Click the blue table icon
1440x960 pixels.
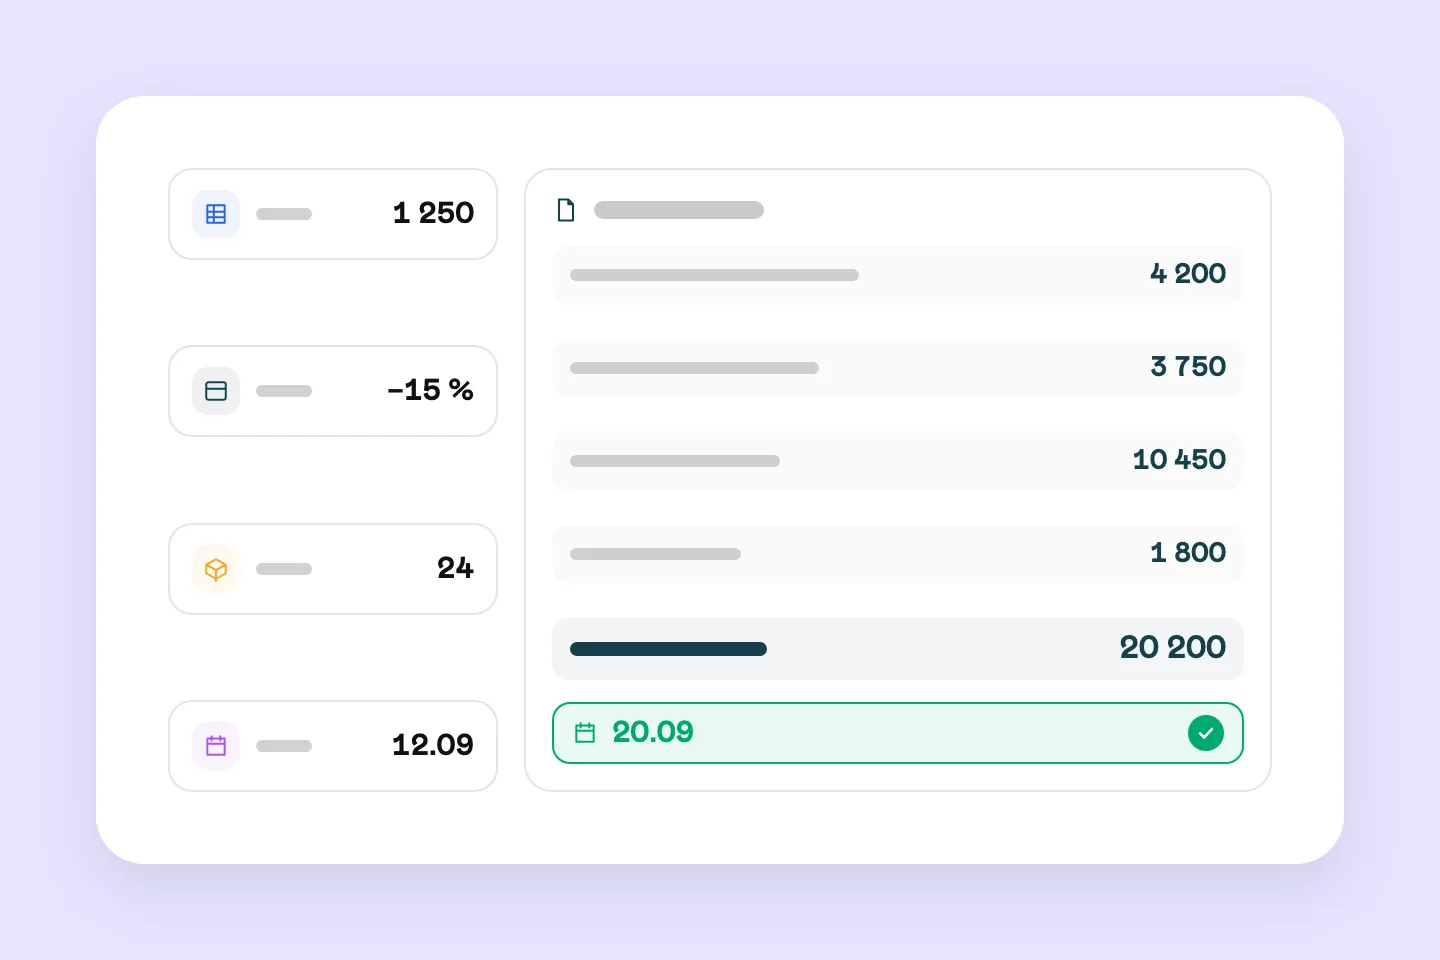pos(216,214)
